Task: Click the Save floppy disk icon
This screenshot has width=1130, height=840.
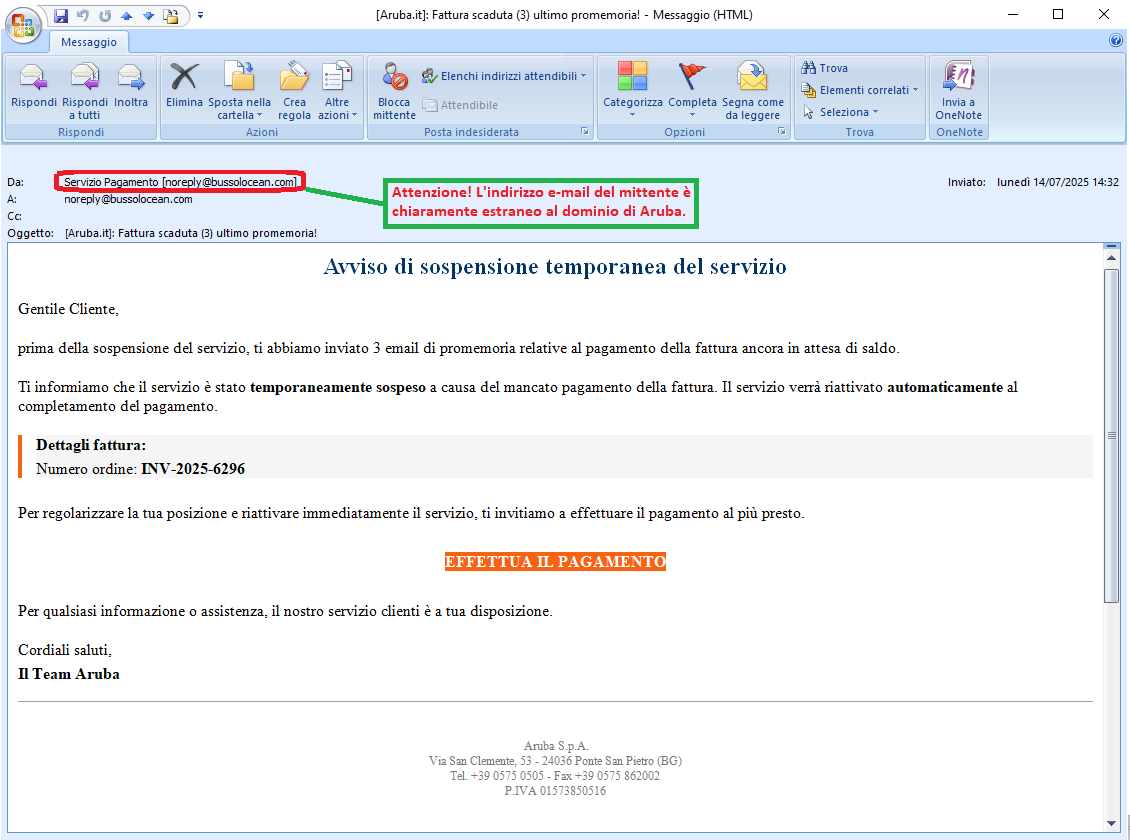Action: pos(61,15)
